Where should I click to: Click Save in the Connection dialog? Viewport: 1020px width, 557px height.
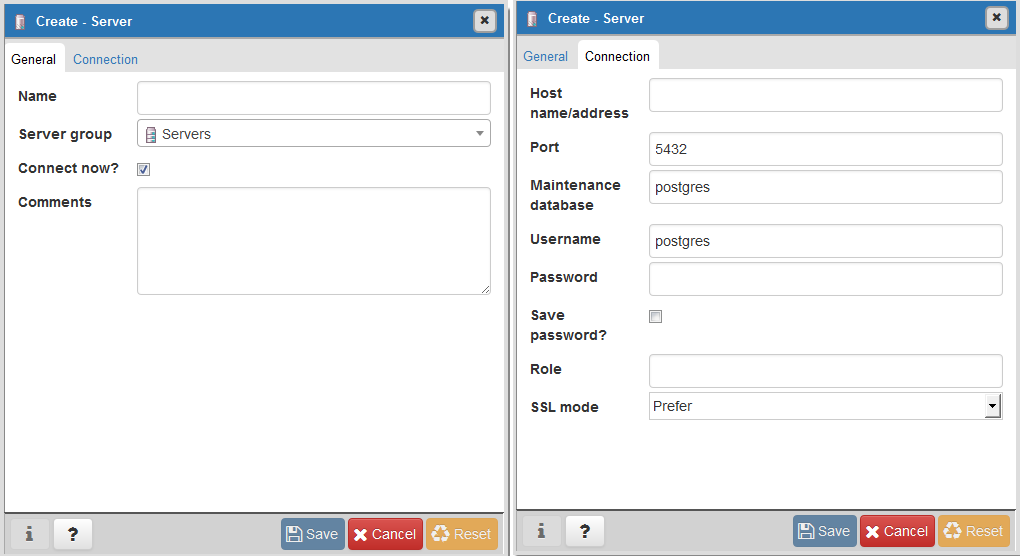coord(825,531)
